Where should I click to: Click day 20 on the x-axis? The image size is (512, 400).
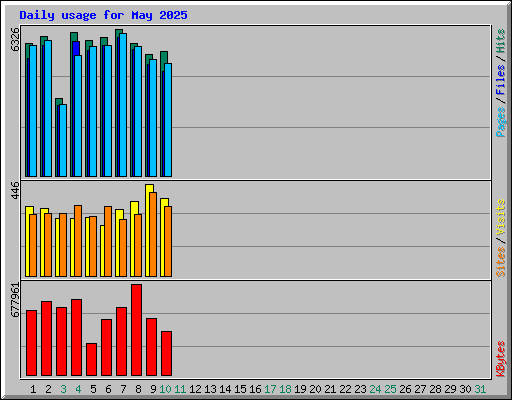tap(315, 389)
